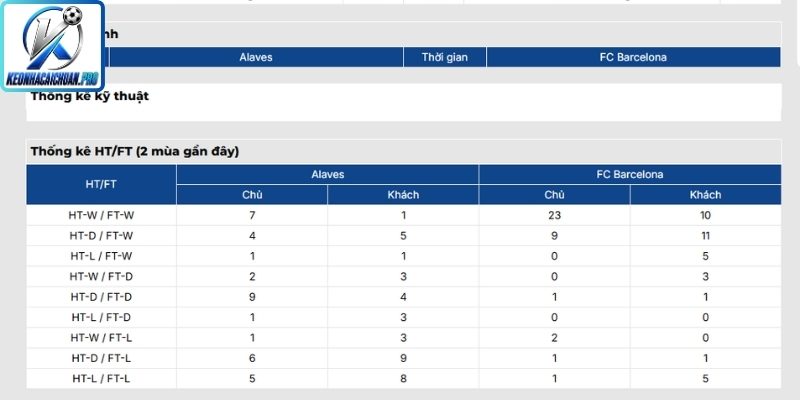This screenshot has width=800, height=400.
Task: Click the HT/FT column header
Action: [x=101, y=185]
